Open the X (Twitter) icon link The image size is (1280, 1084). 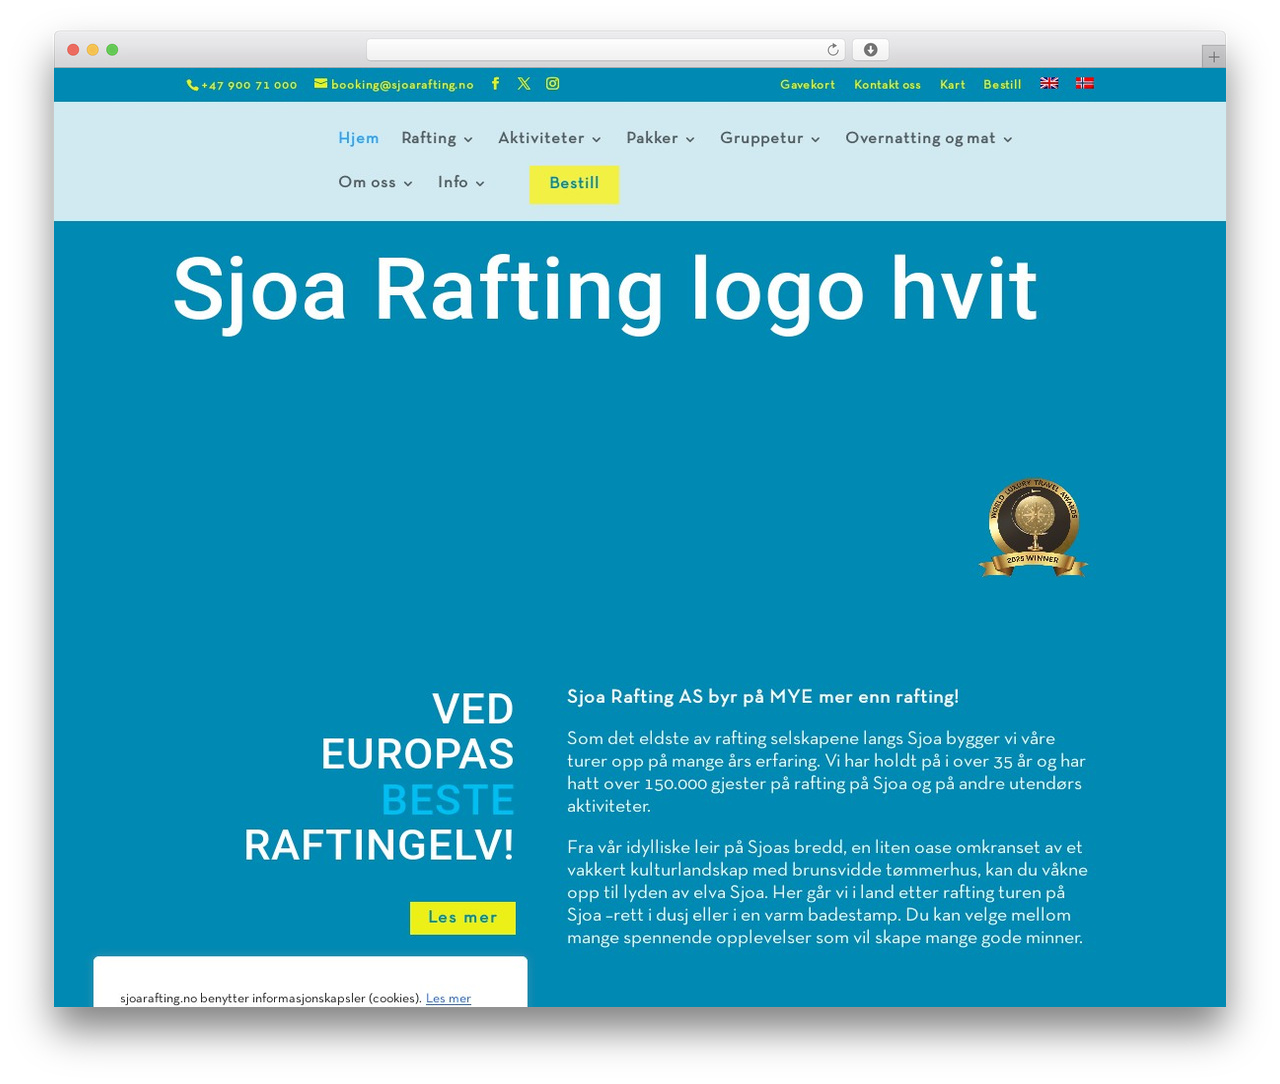coord(524,84)
